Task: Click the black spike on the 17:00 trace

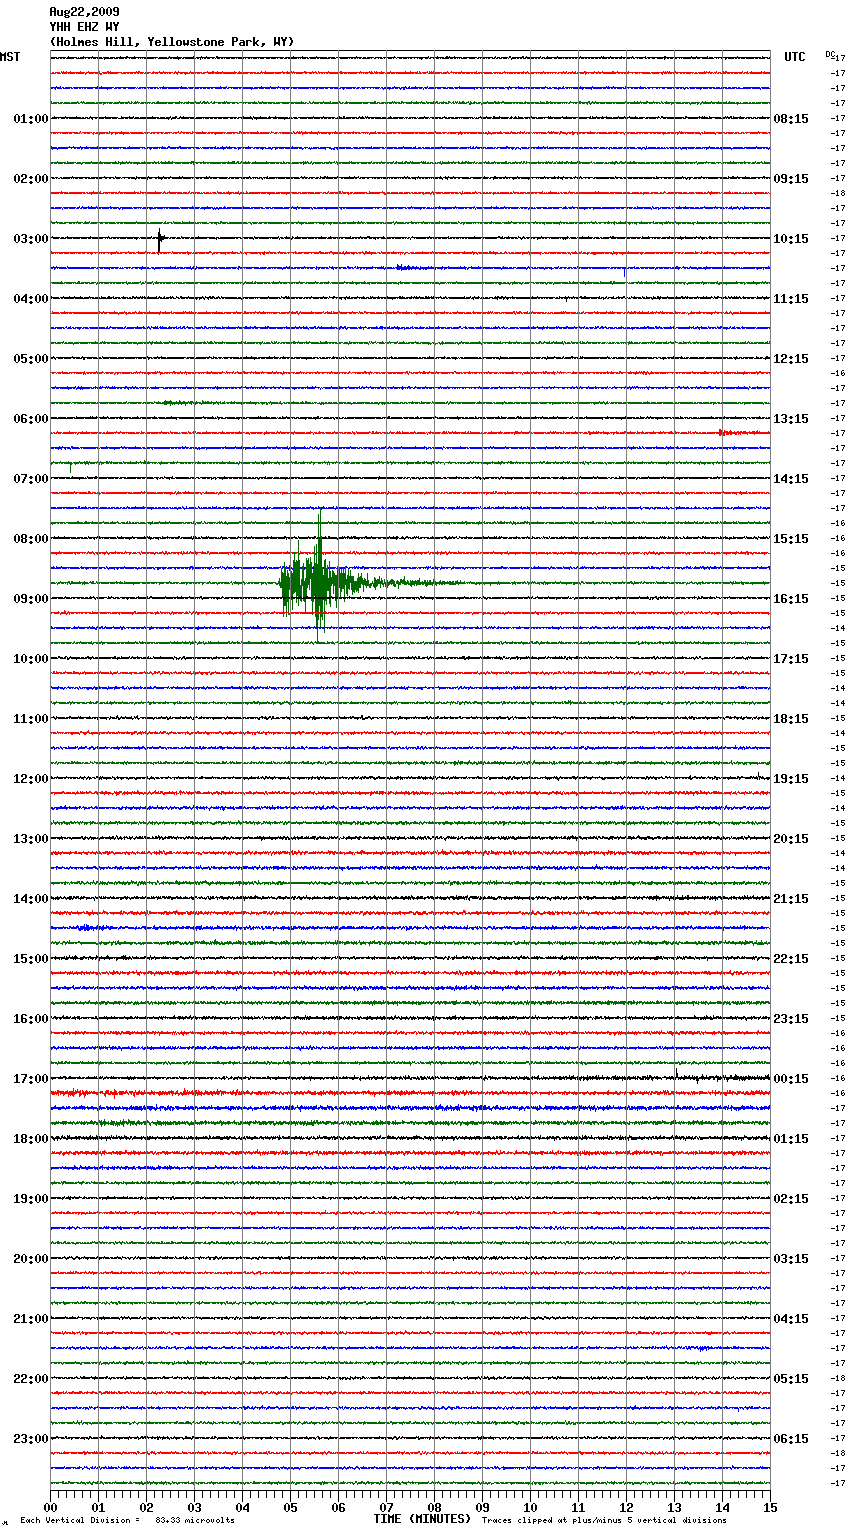Action: coord(676,1074)
